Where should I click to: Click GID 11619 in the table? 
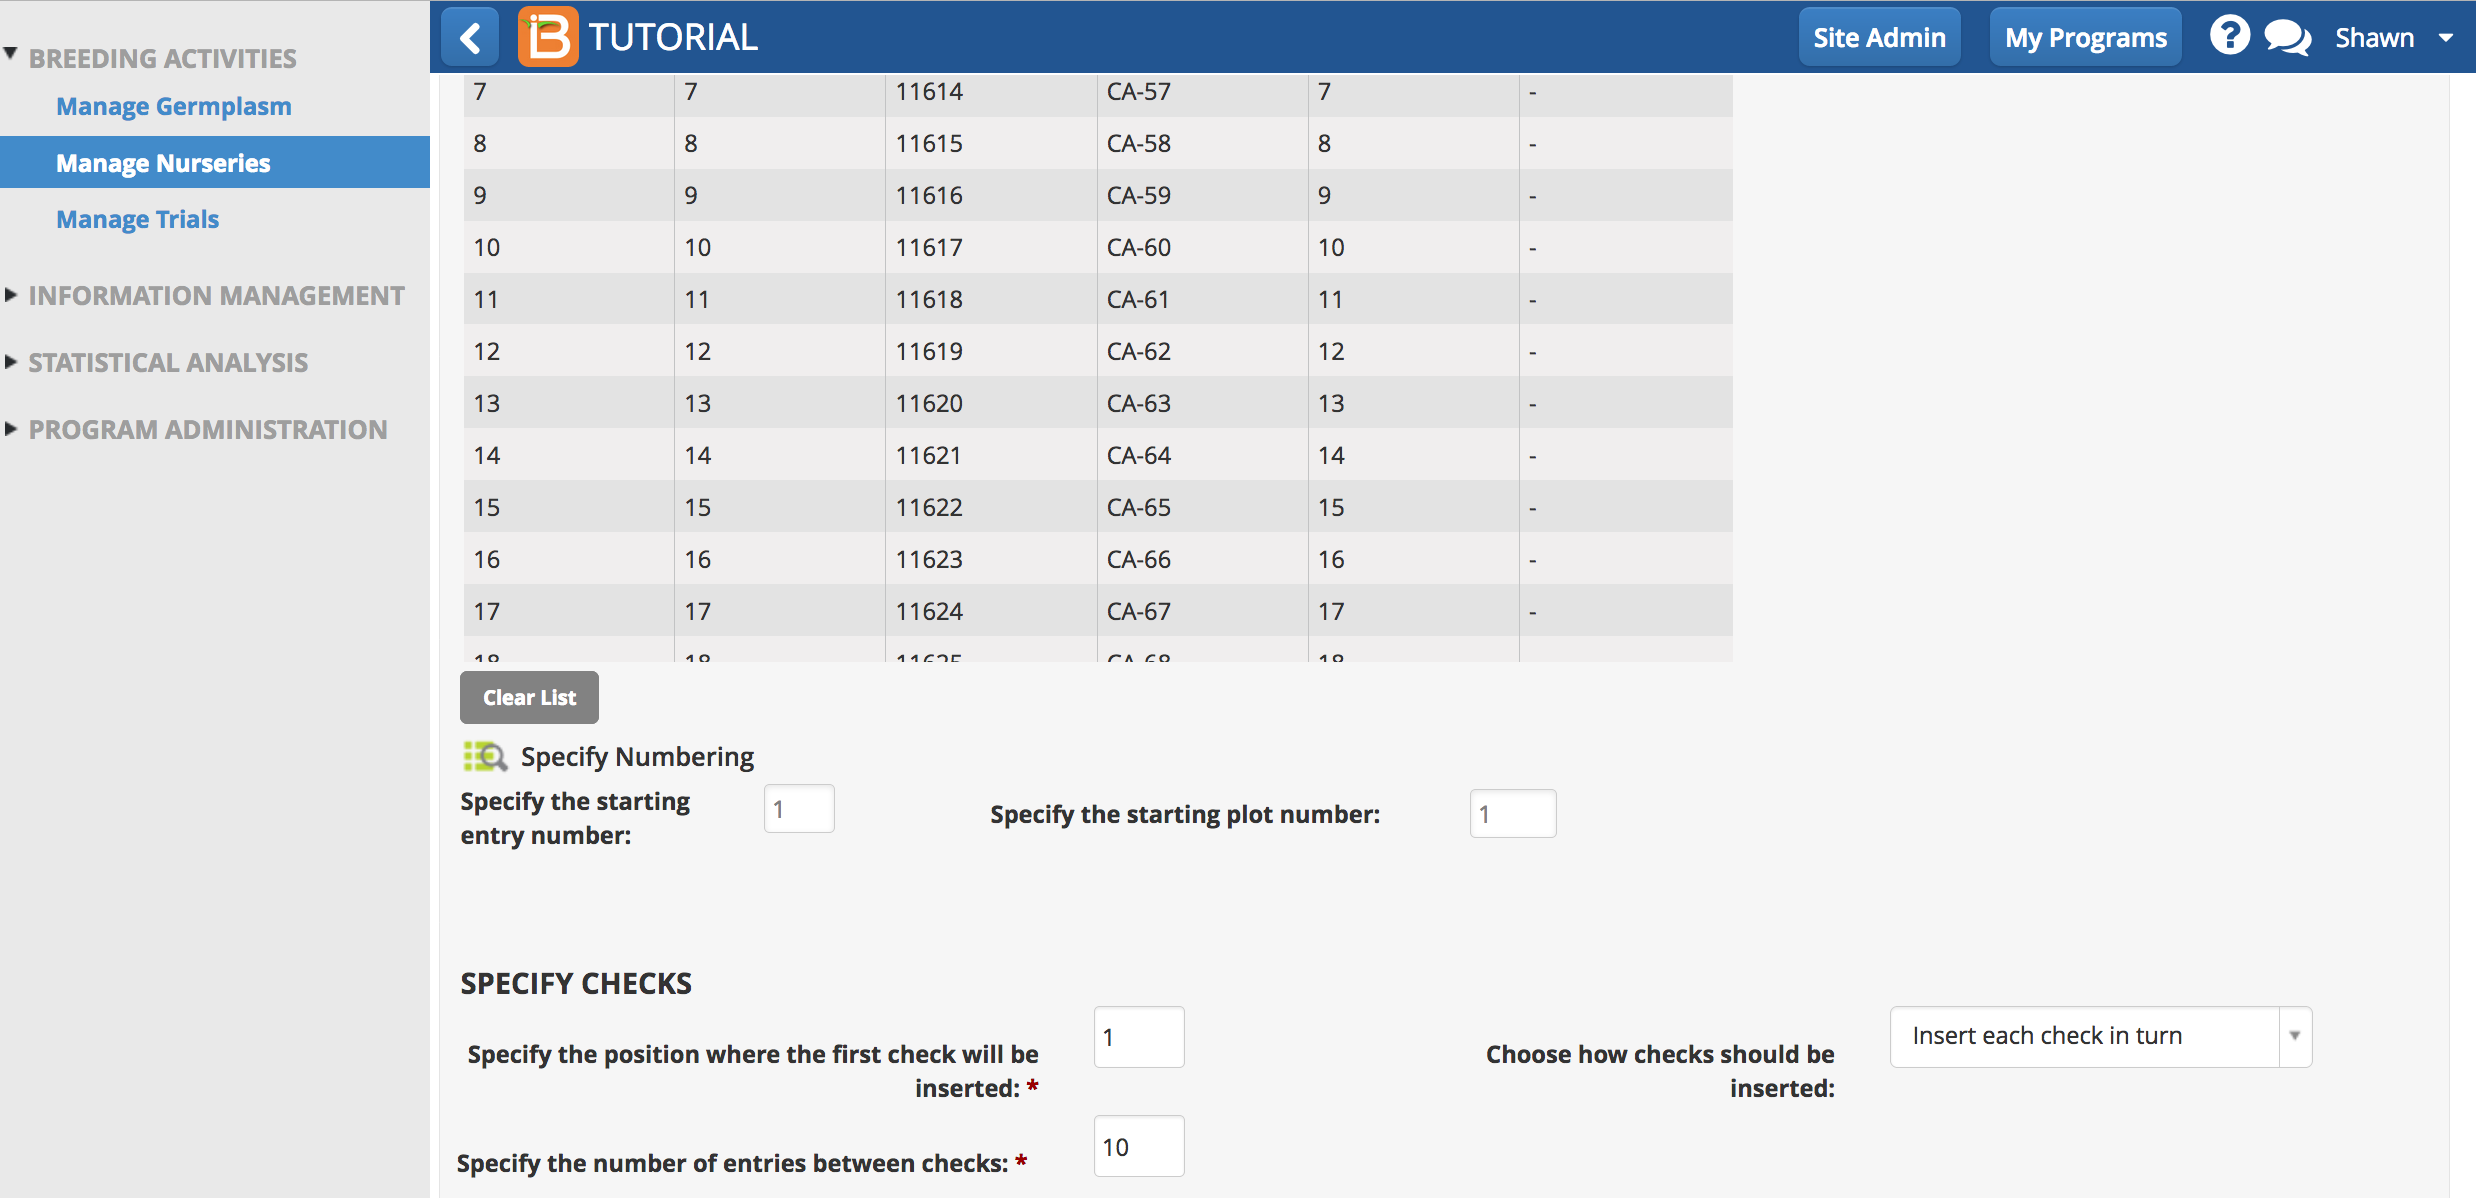coord(929,351)
